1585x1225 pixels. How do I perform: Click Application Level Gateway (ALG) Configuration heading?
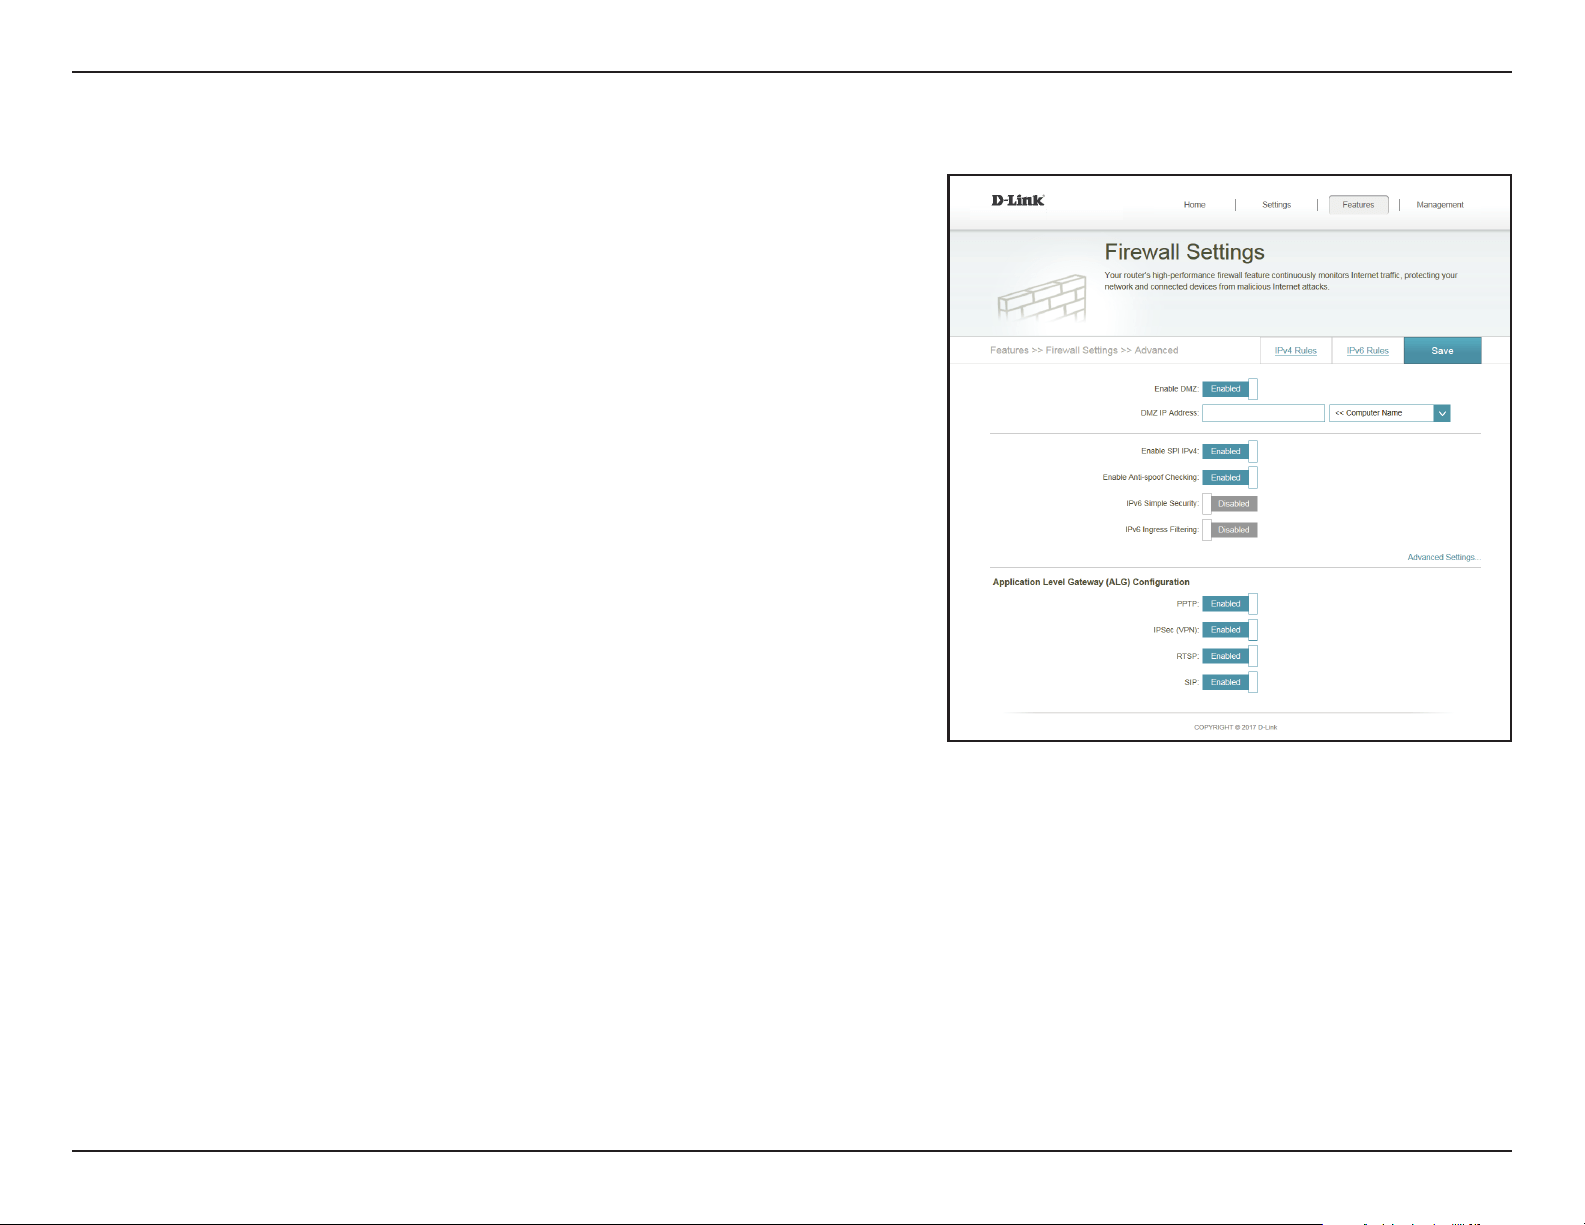pos(1091,582)
